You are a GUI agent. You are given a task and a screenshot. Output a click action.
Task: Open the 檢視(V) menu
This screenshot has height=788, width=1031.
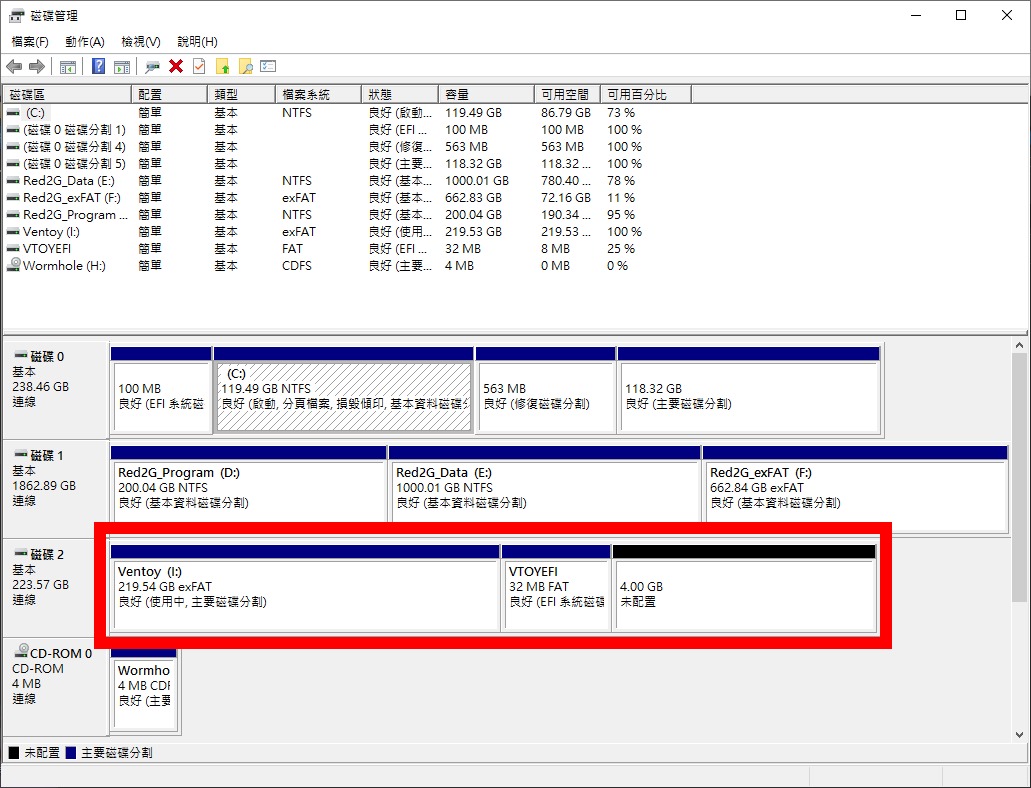pyautogui.click(x=141, y=42)
